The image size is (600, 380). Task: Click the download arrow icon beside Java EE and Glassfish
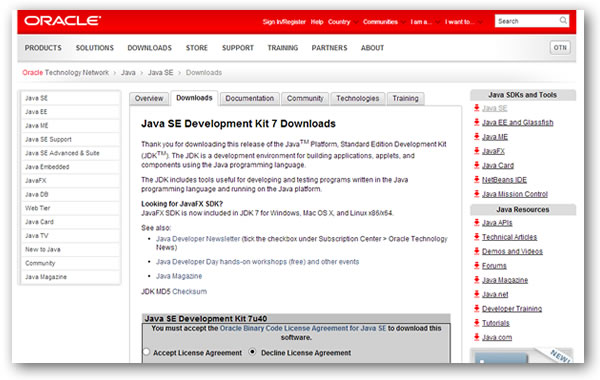[x=476, y=122]
